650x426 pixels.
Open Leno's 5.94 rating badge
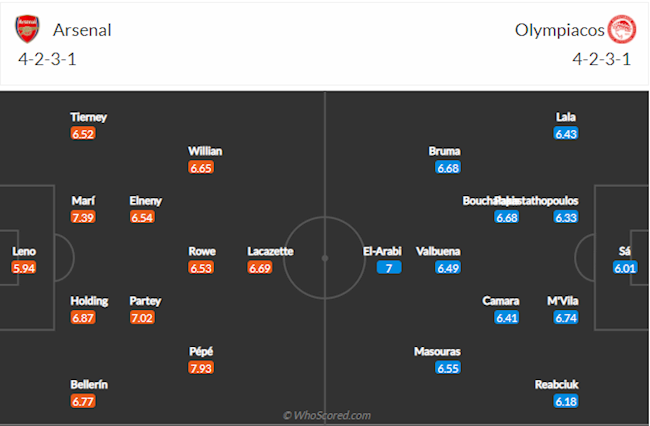click(23, 268)
